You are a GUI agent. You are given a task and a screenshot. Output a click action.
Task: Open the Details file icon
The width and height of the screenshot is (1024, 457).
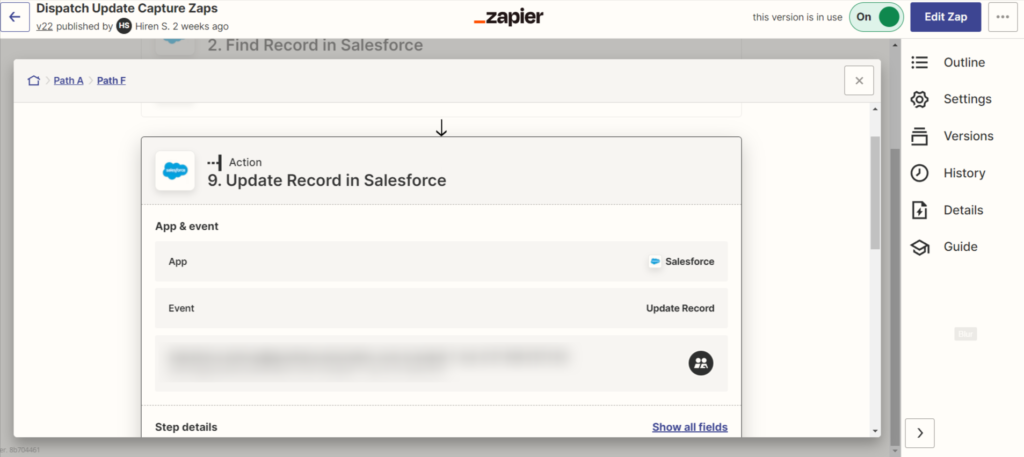(919, 210)
